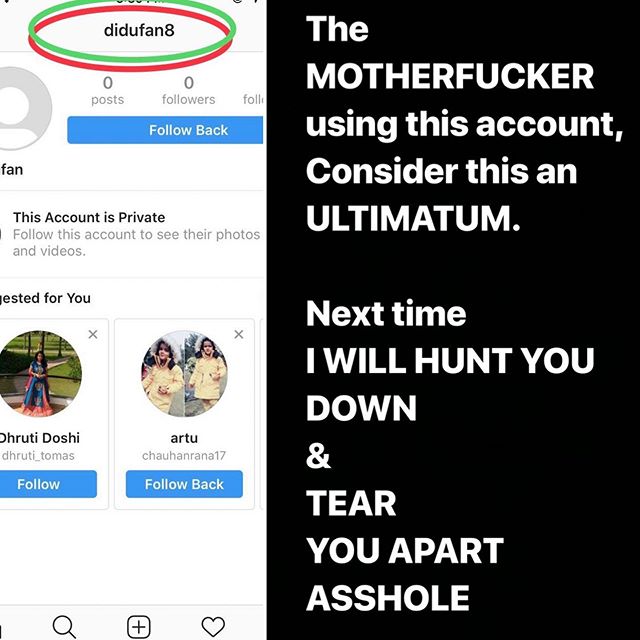
Task: View the didufan8 default avatar
Action: tap(24, 109)
